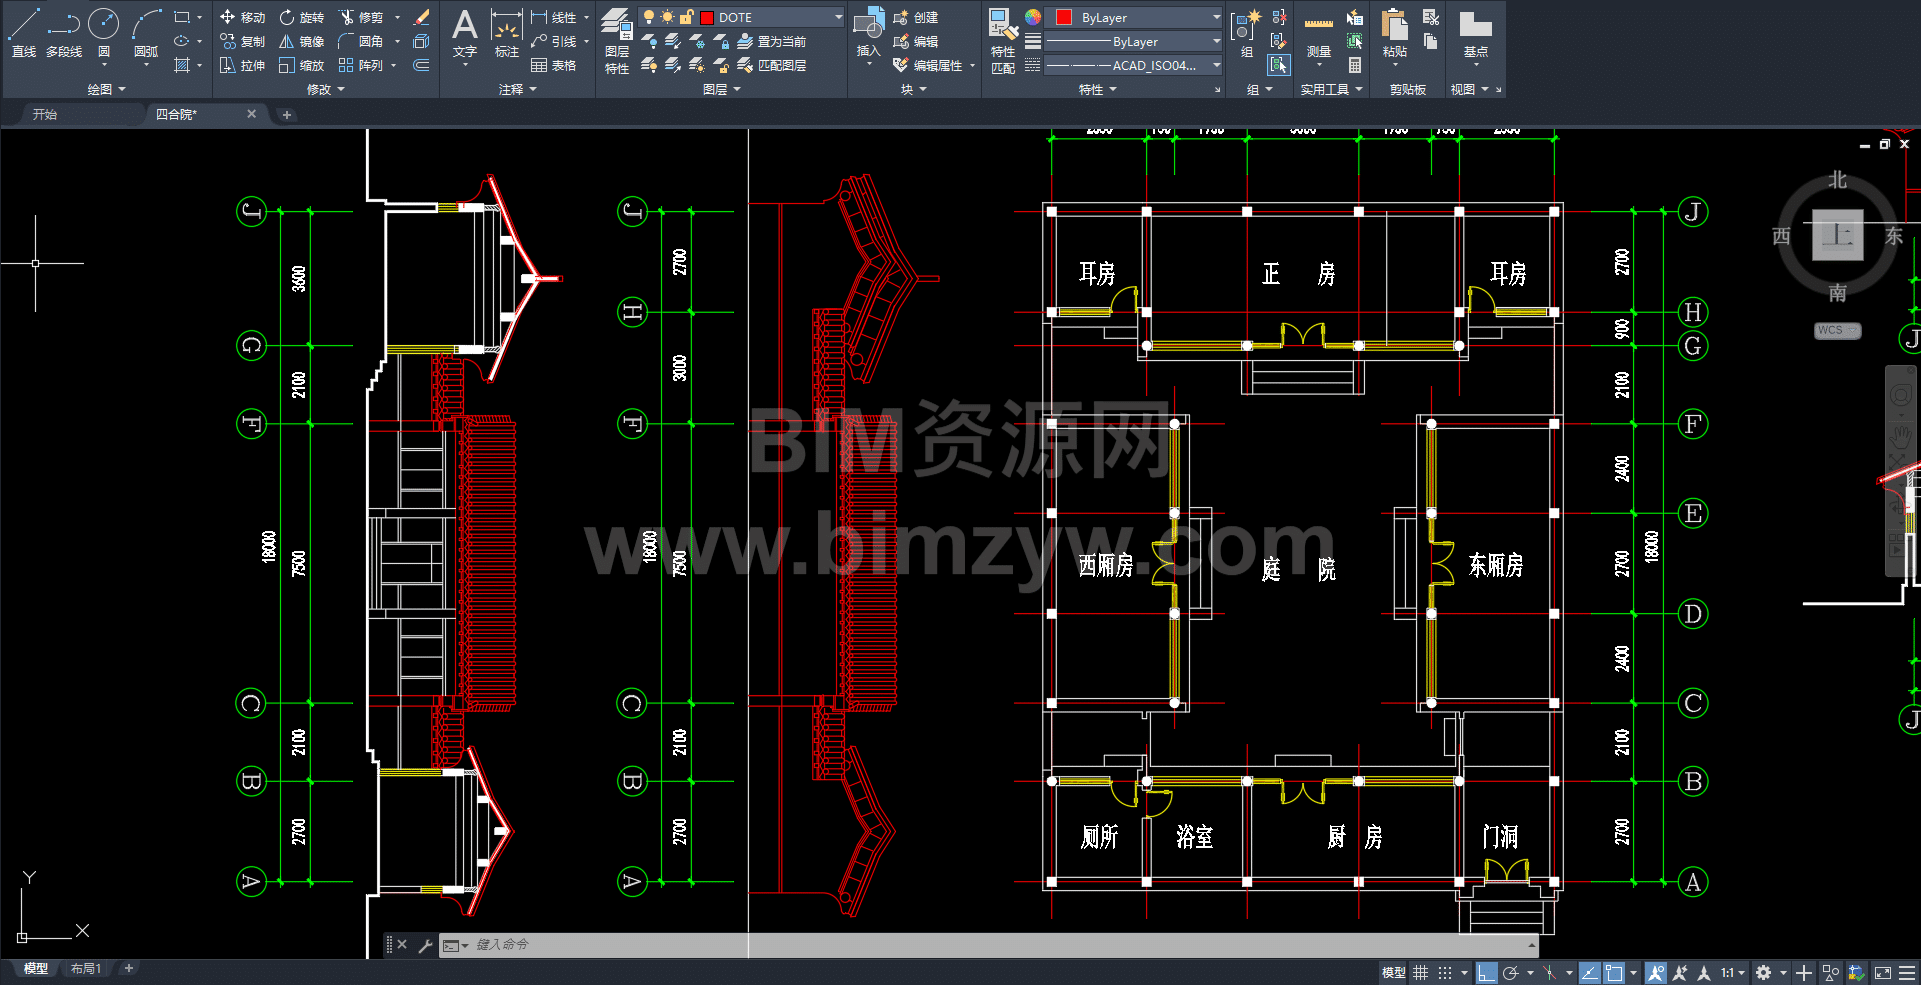Select the Line (直线) drawing tool
Viewport: 1921px width, 985px height.
pyautogui.click(x=23, y=32)
